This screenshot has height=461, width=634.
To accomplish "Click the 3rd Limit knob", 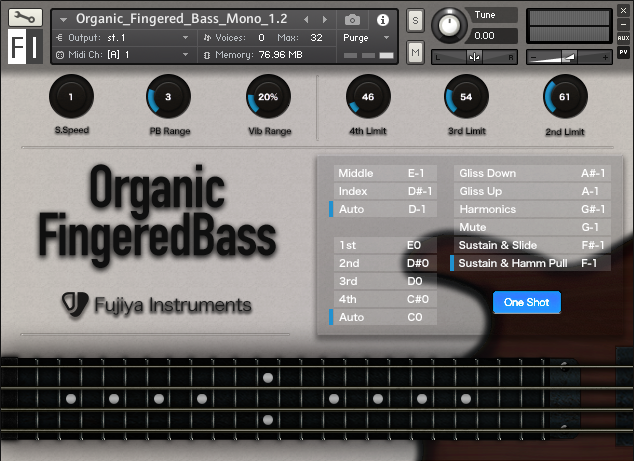I will [x=466, y=97].
